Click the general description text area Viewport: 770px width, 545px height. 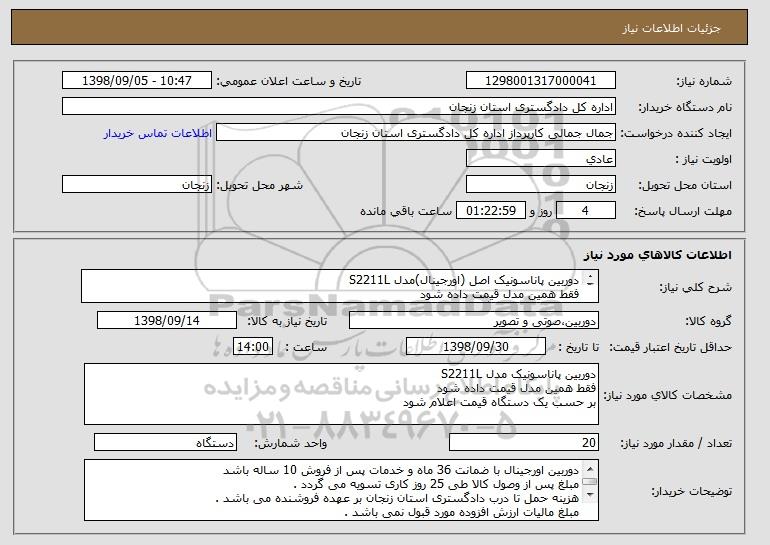point(340,286)
